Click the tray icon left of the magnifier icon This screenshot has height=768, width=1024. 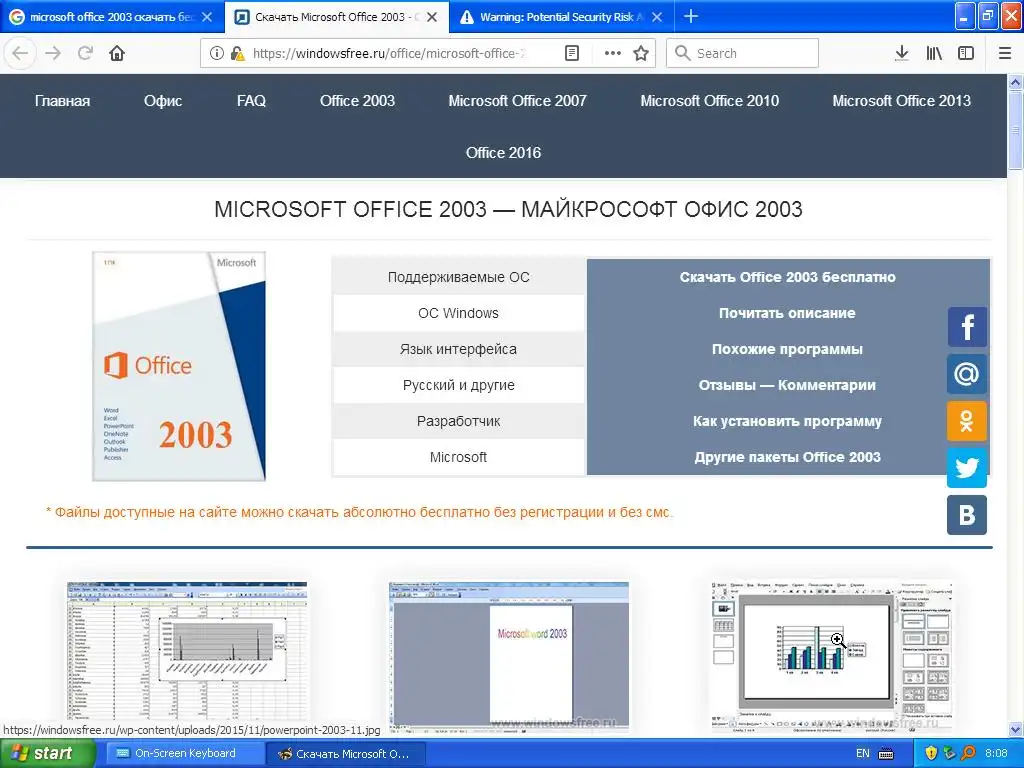(950, 753)
